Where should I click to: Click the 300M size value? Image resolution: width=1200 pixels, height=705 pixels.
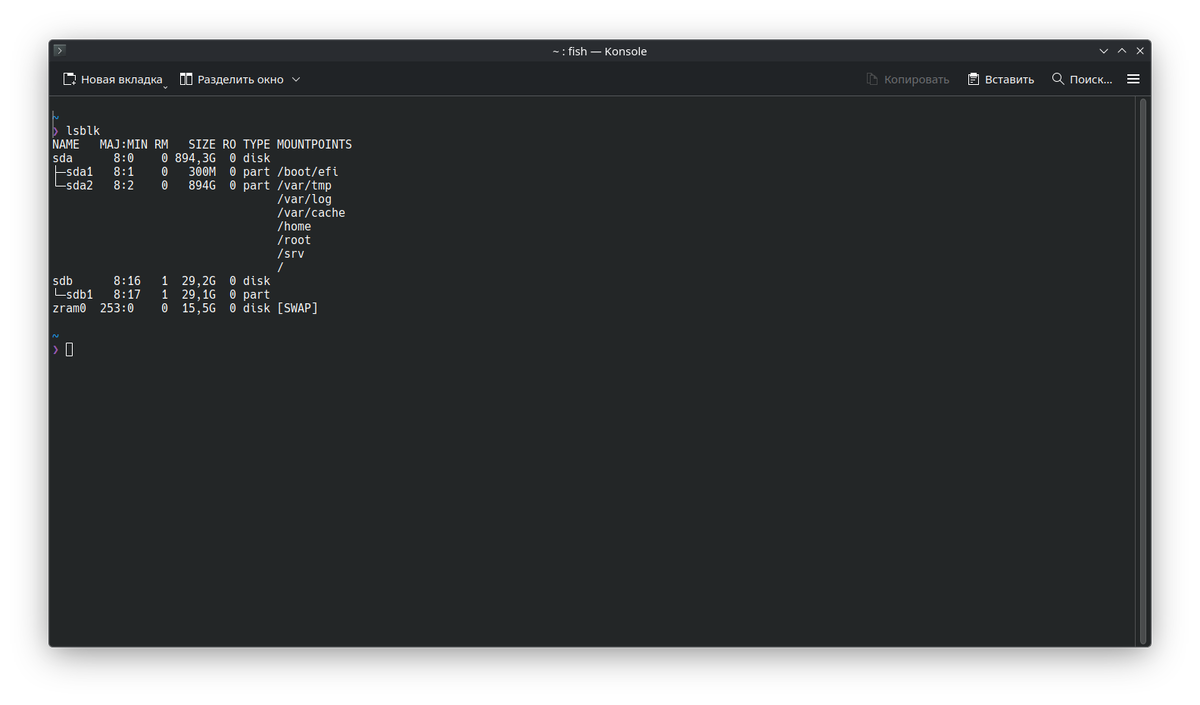pos(202,172)
